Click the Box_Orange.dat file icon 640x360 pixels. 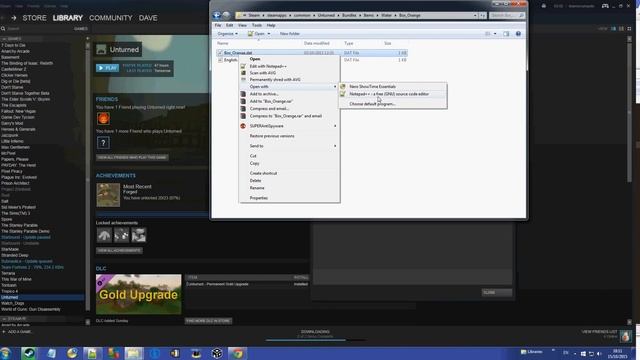point(220,53)
